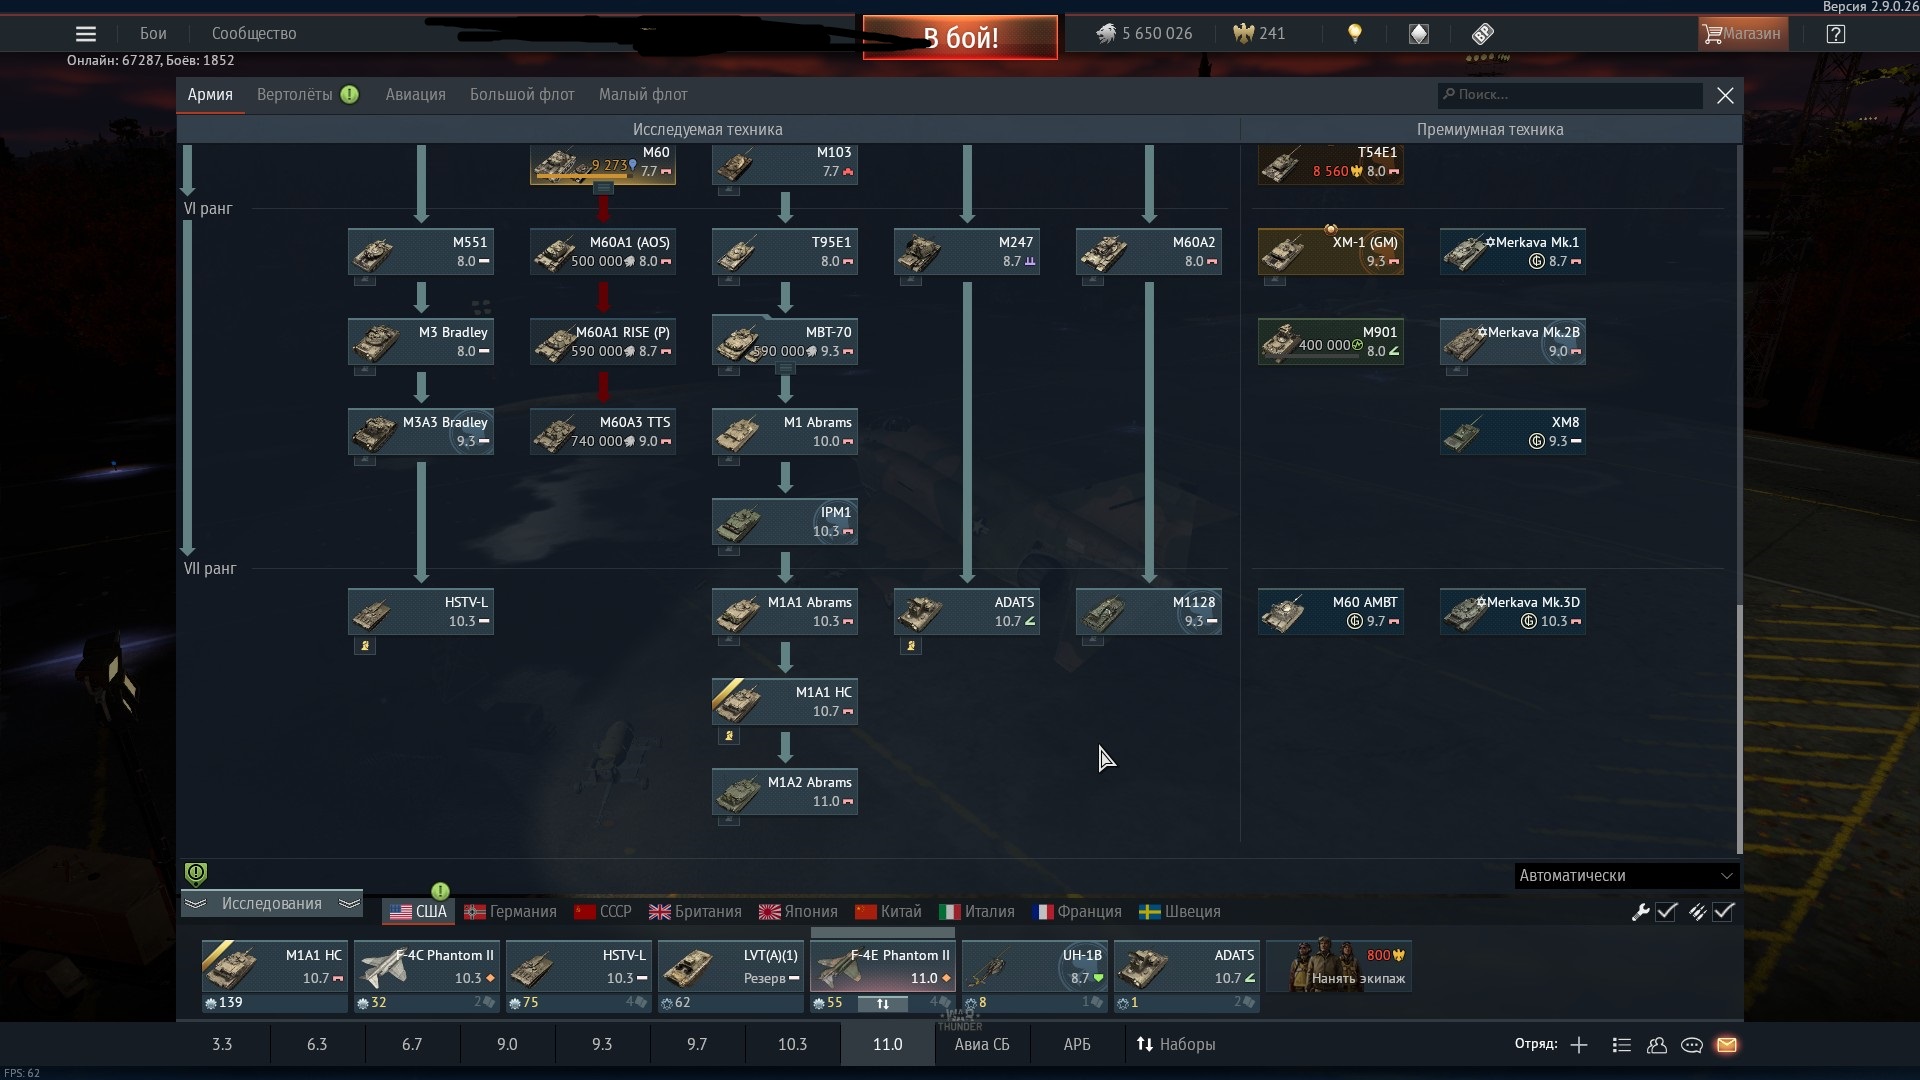Open the 'Сообщество' menu
The width and height of the screenshot is (1920, 1080).
coord(254,34)
